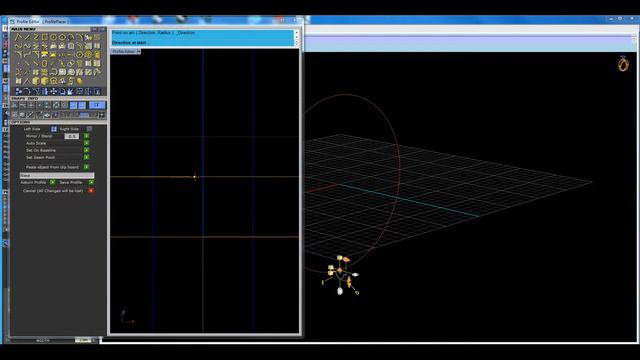Click the command line scroll up arrow

pos(297,32)
